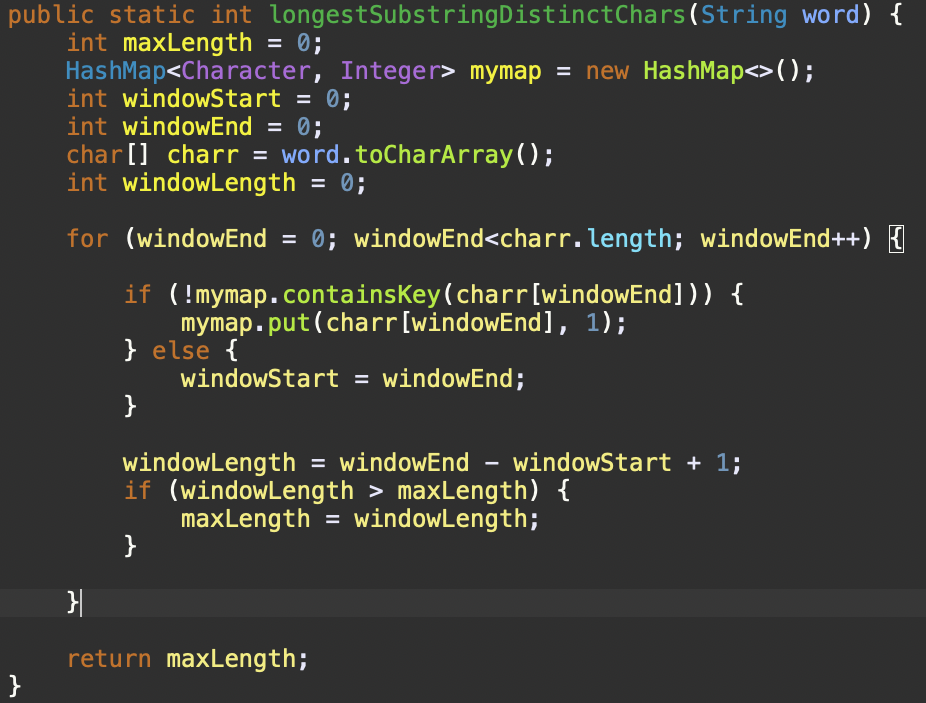Click the closing brace on the highlighted line

[x=72, y=602]
